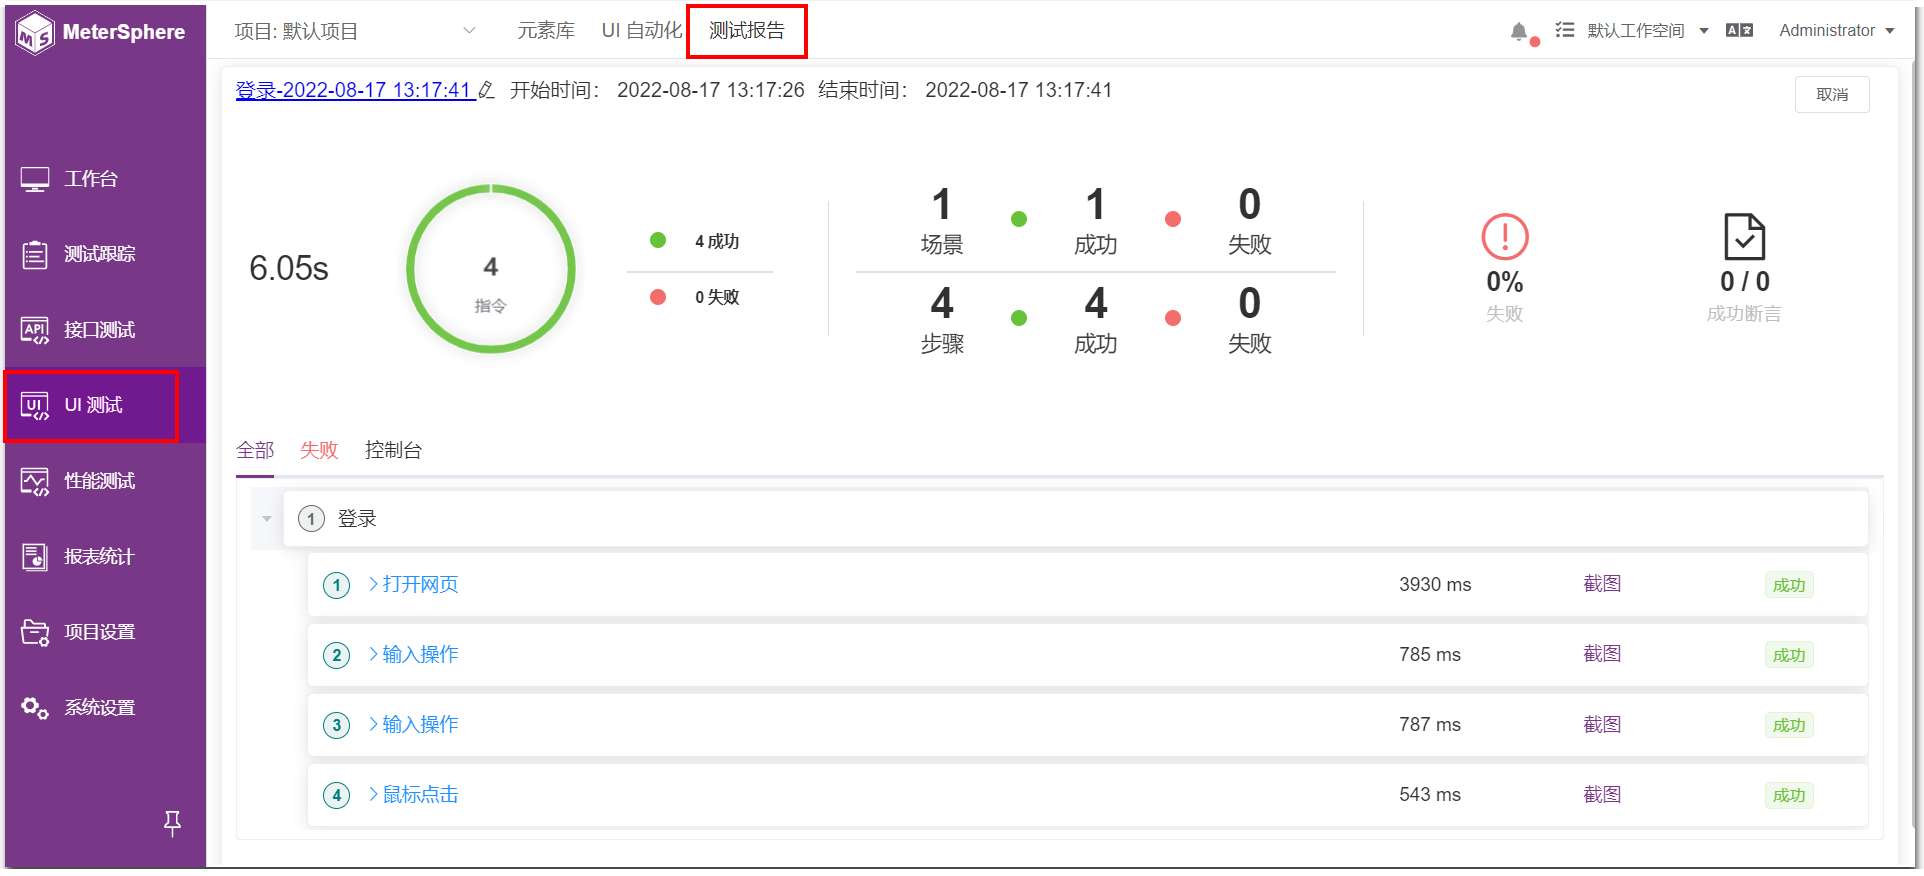1924x876 pixels.
Task: Click step number 3 circle for 输入操作
Action: click(x=337, y=726)
